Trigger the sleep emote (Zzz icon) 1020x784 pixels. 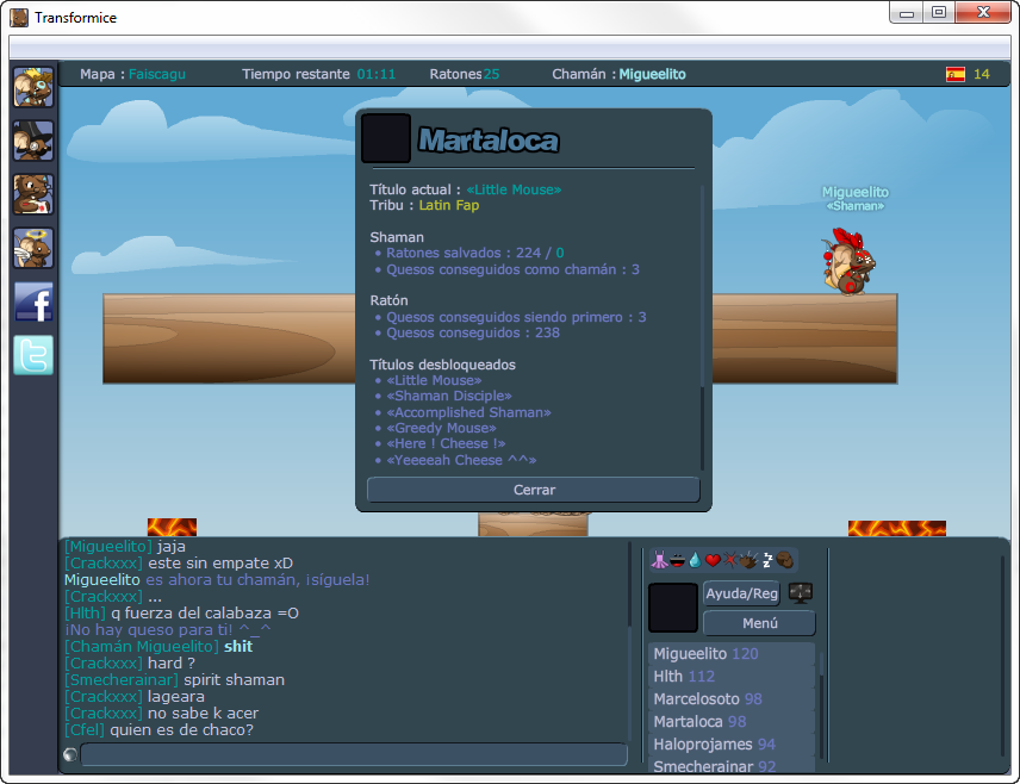pyautogui.click(x=768, y=560)
